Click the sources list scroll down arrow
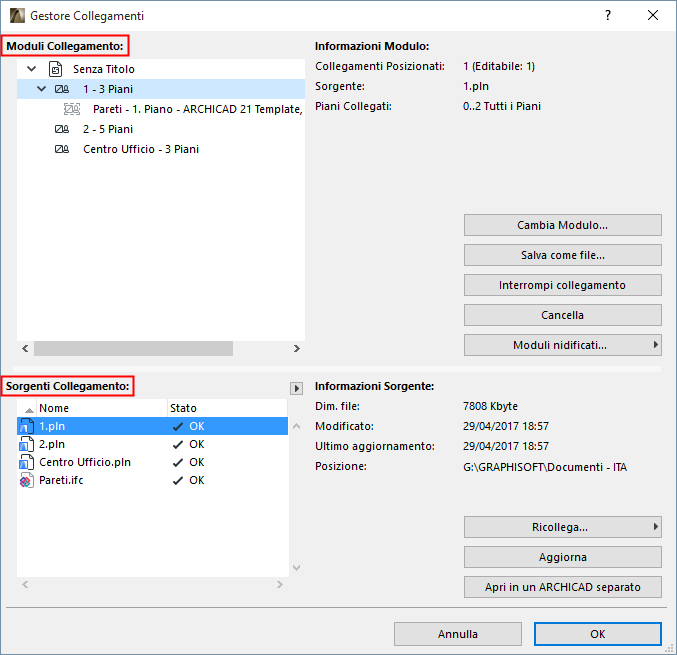This screenshot has width=677, height=655. [x=297, y=568]
